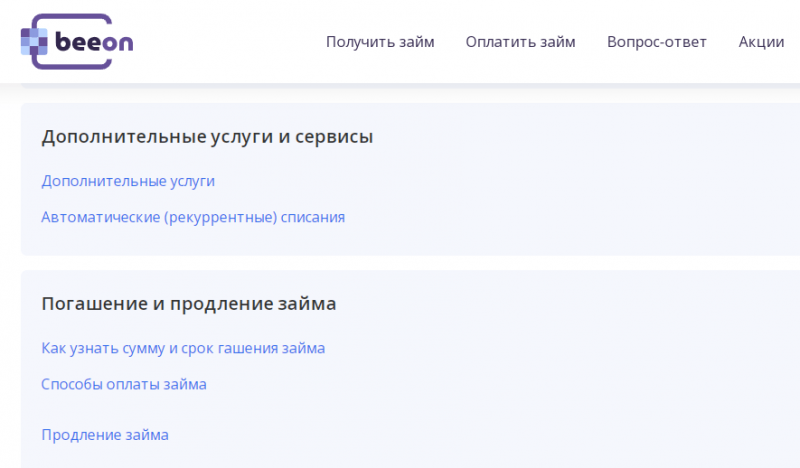Open the Акции menu item
Image resolution: width=800 pixels, height=468 pixels.
[761, 42]
